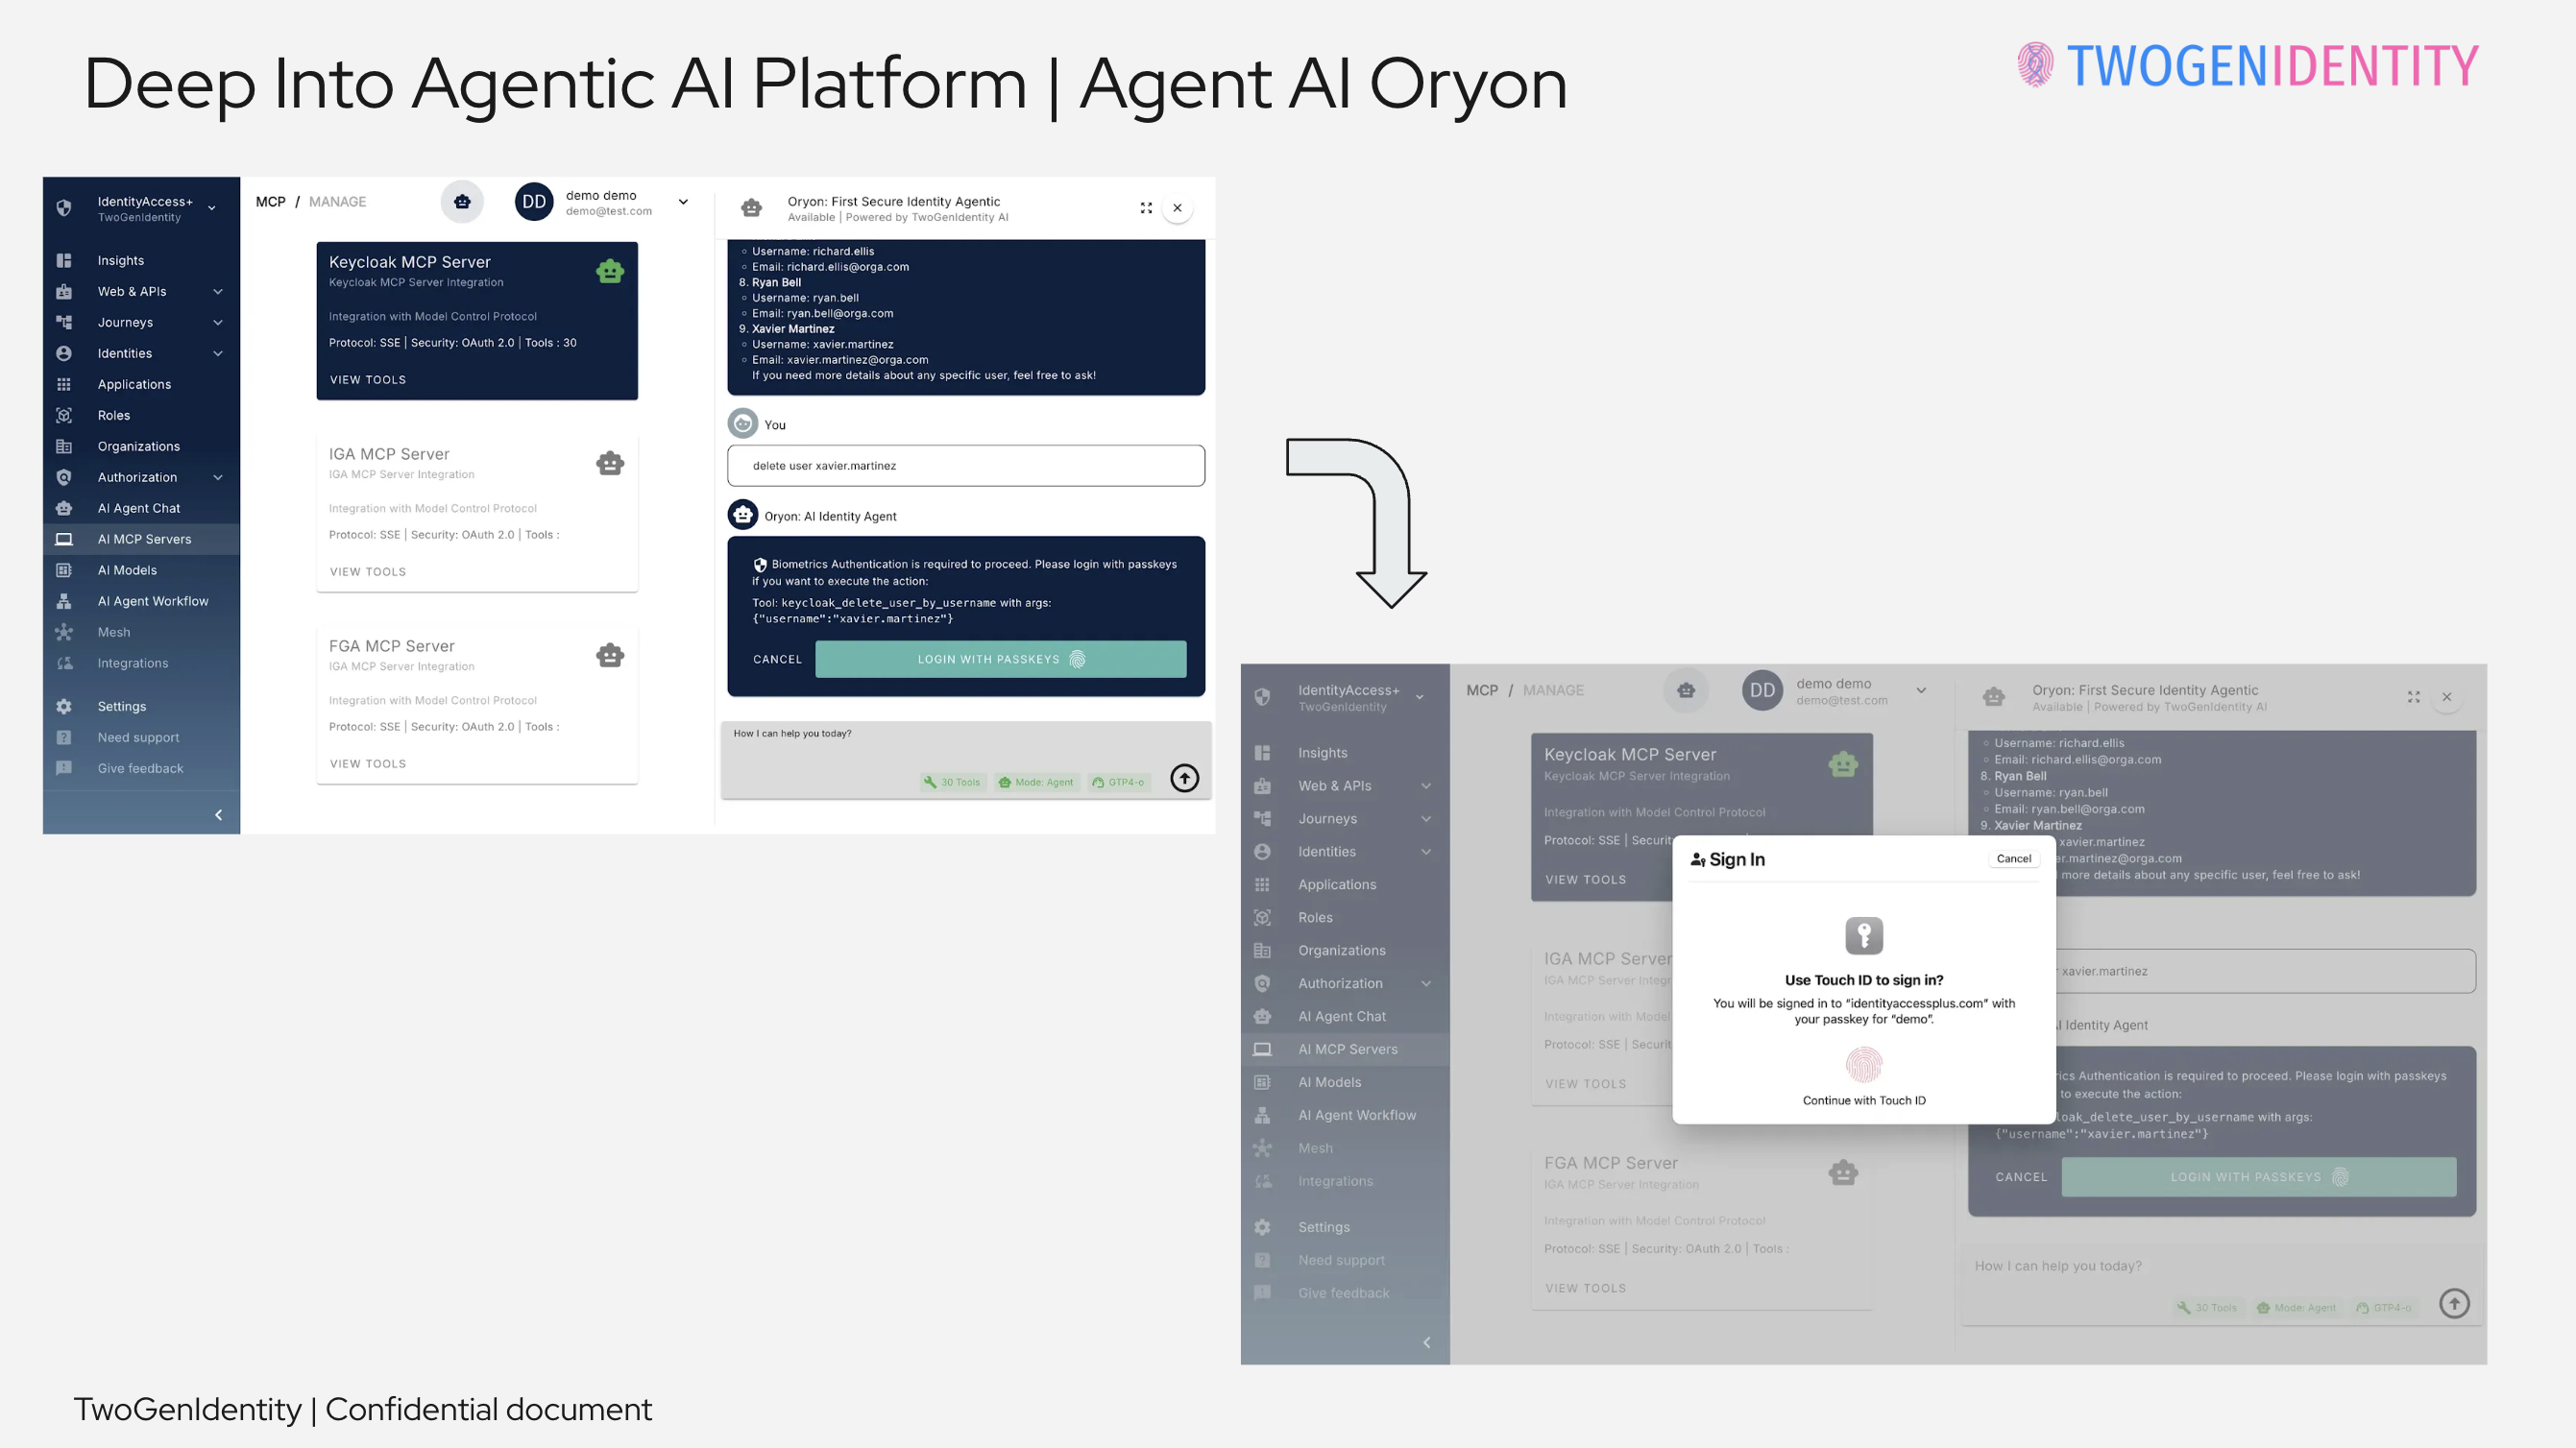
Task: Click the send arrow button in undimmed chat box
Action: click(x=1184, y=778)
